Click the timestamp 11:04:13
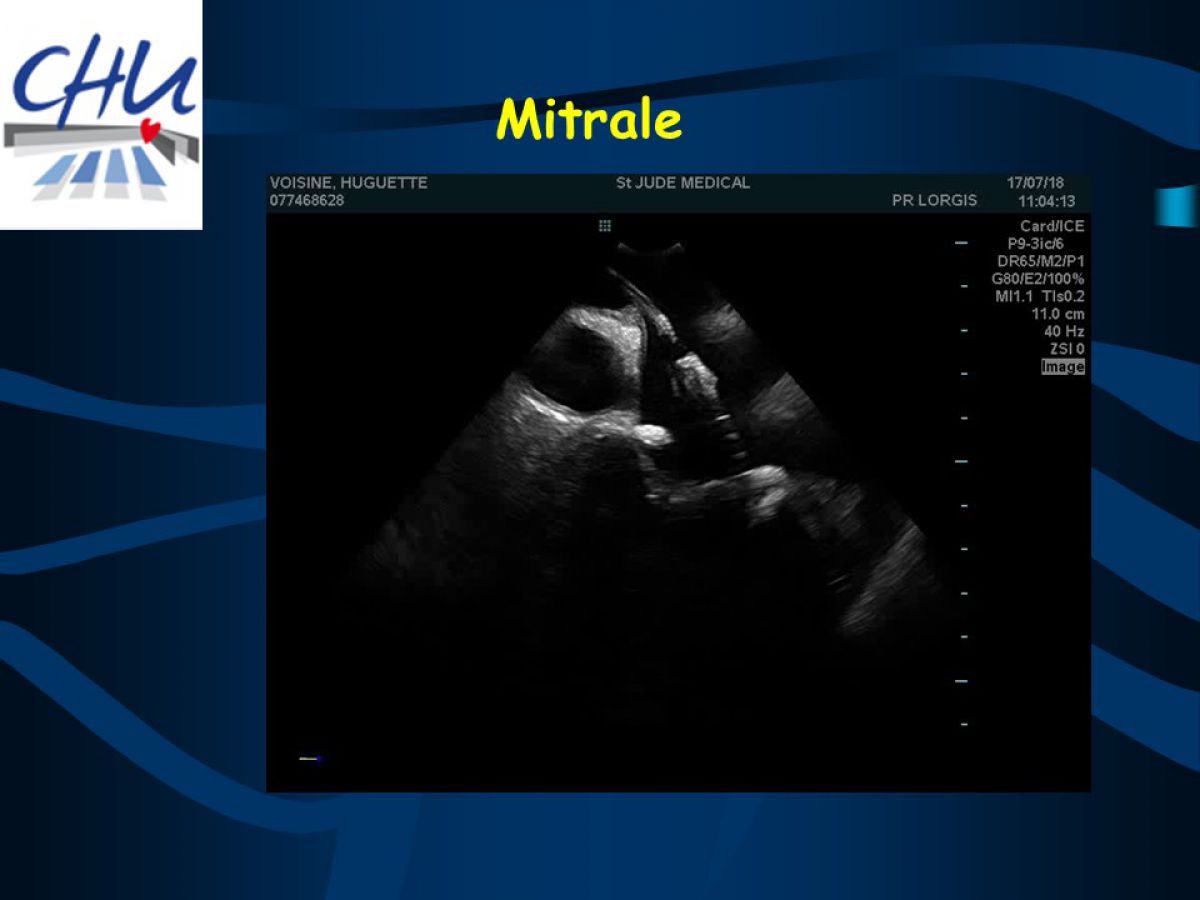 [x=1046, y=201]
